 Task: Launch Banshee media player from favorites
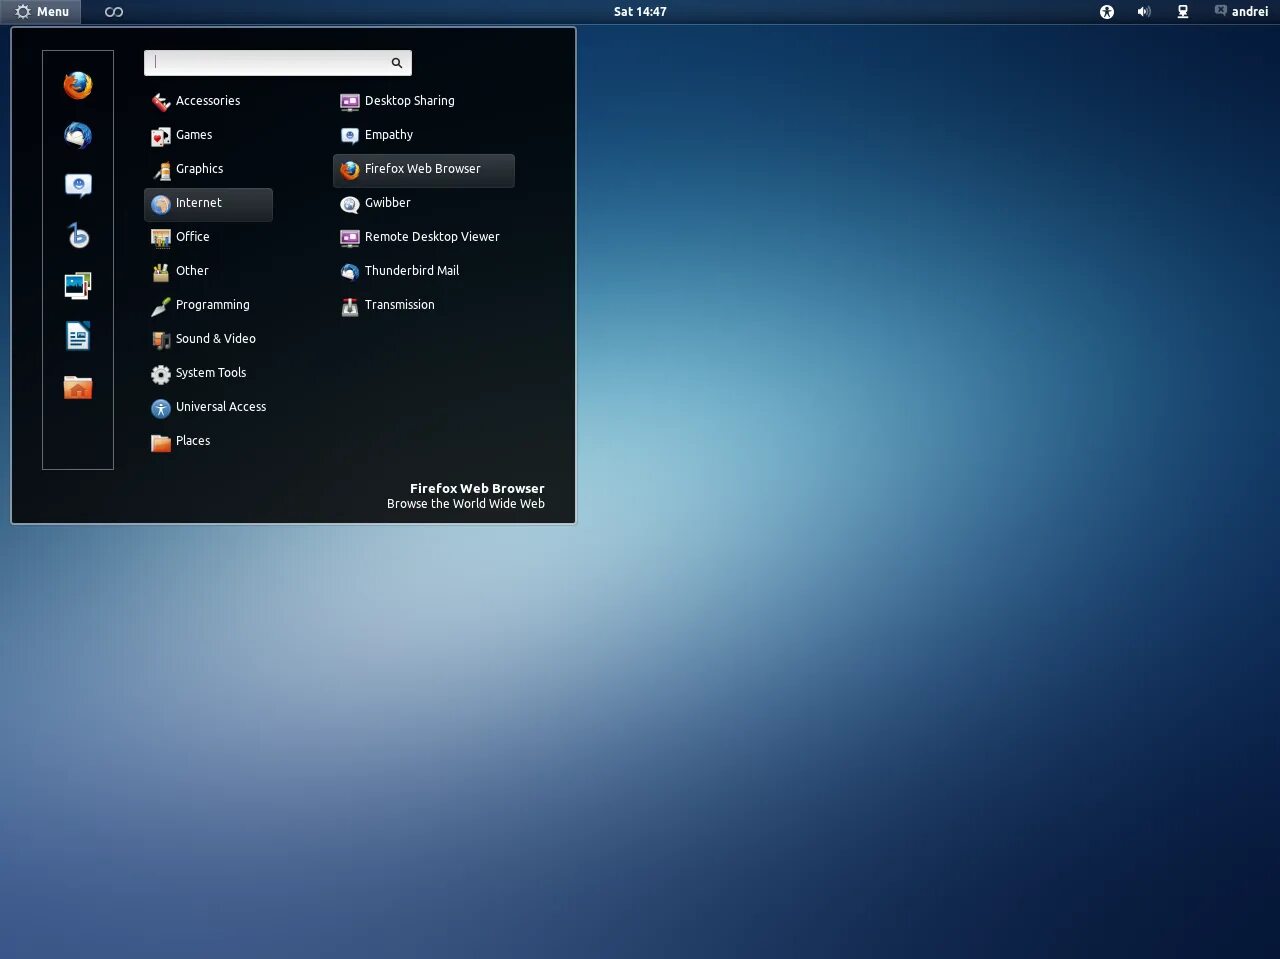click(x=78, y=236)
